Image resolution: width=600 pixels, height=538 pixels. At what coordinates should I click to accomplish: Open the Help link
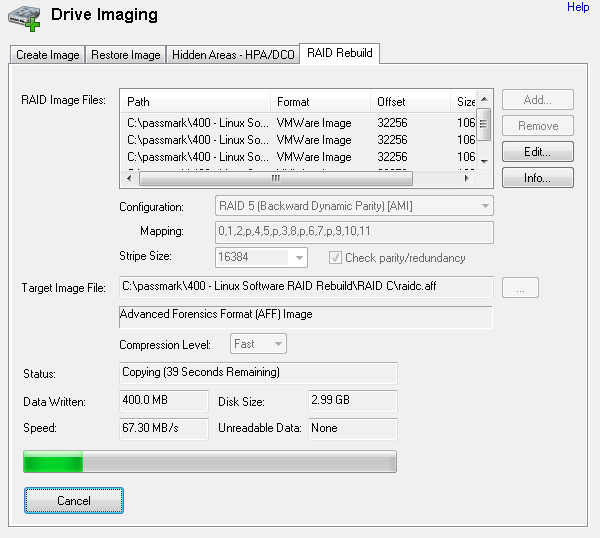click(578, 7)
